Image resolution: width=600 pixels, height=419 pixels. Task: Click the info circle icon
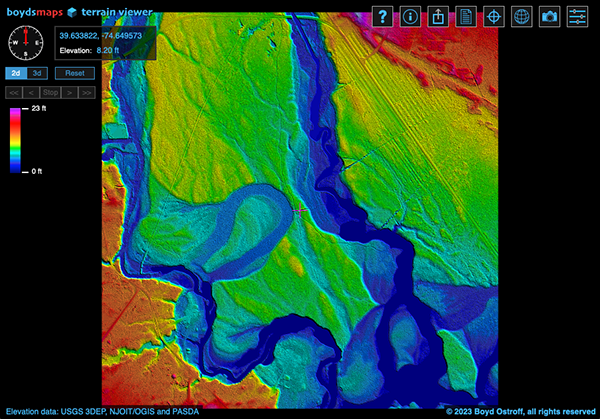tap(411, 16)
